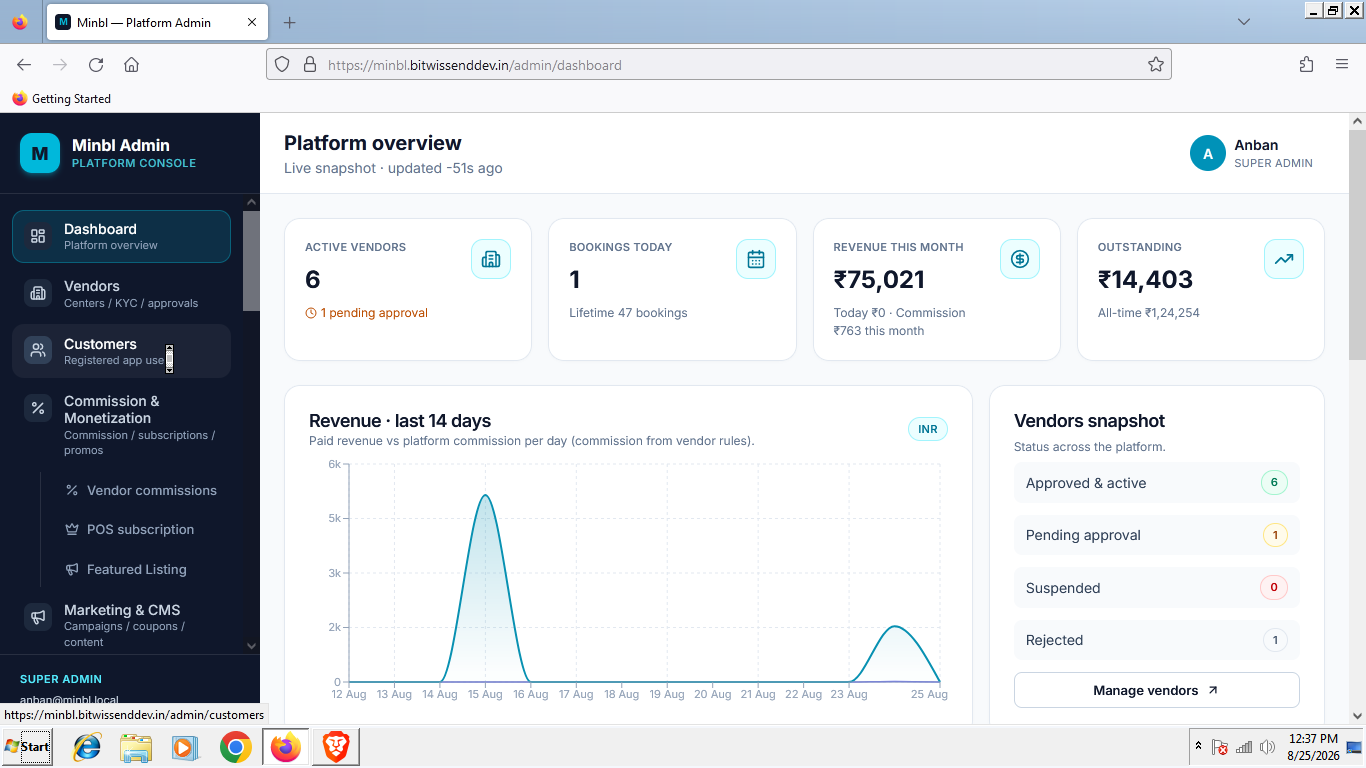
Task: Open Customers in sidebar menu
Action: click(x=121, y=351)
